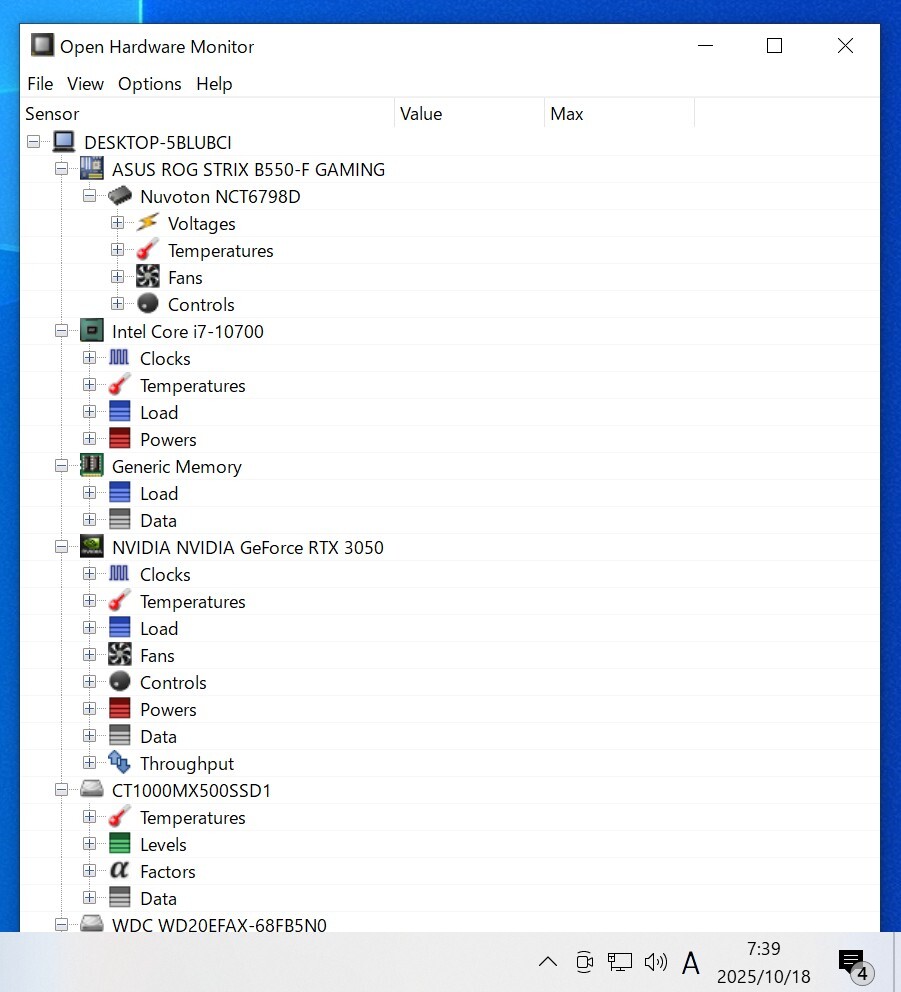
Task: Click the fan icon under Nuvoton NCT6798D
Action: (x=147, y=277)
